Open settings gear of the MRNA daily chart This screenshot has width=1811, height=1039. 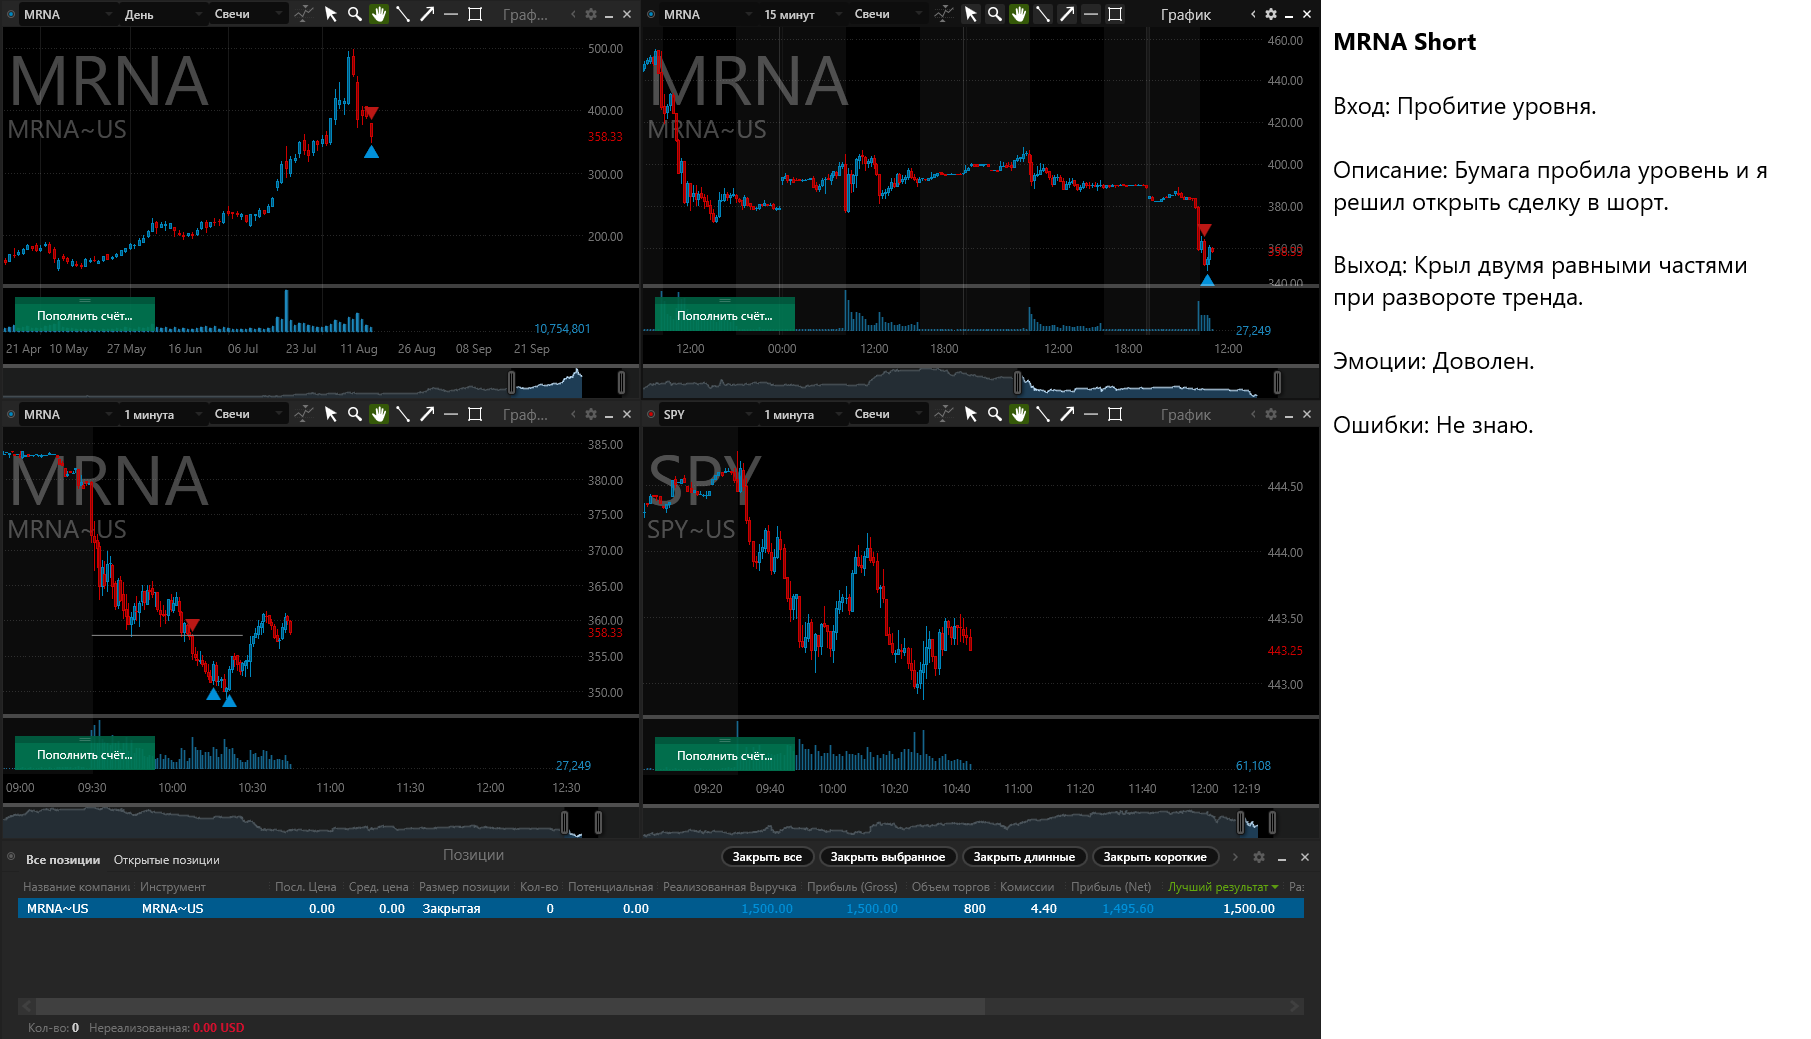tap(591, 14)
